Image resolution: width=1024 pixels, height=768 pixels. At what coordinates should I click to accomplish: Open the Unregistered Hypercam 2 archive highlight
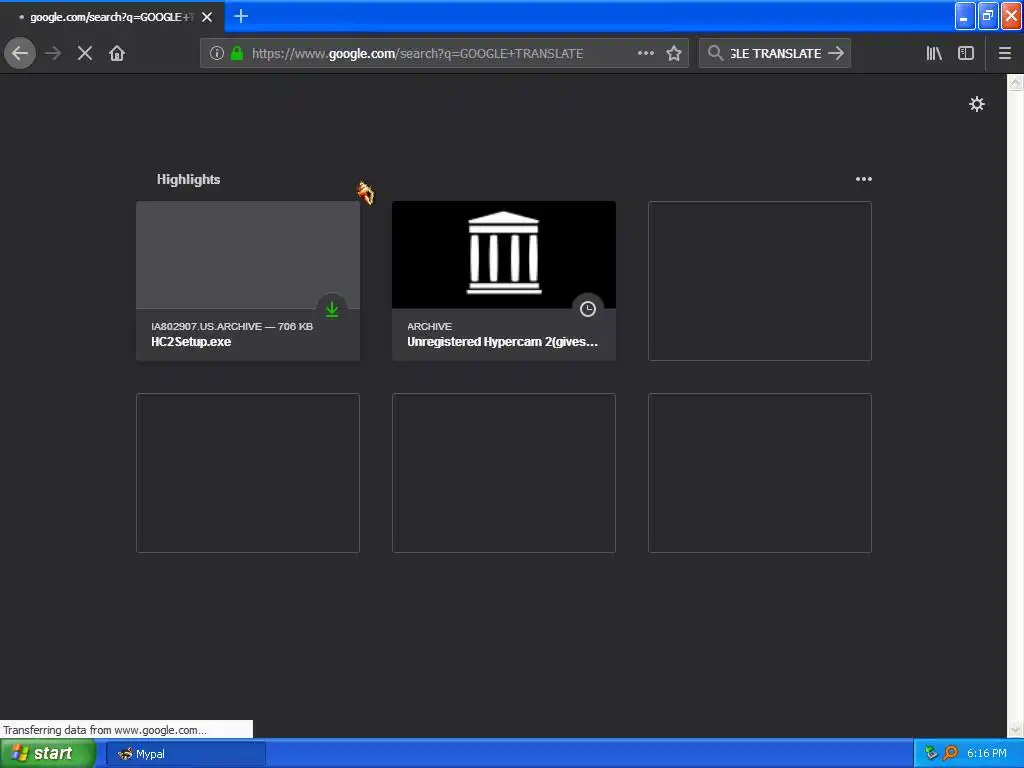[x=504, y=281]
